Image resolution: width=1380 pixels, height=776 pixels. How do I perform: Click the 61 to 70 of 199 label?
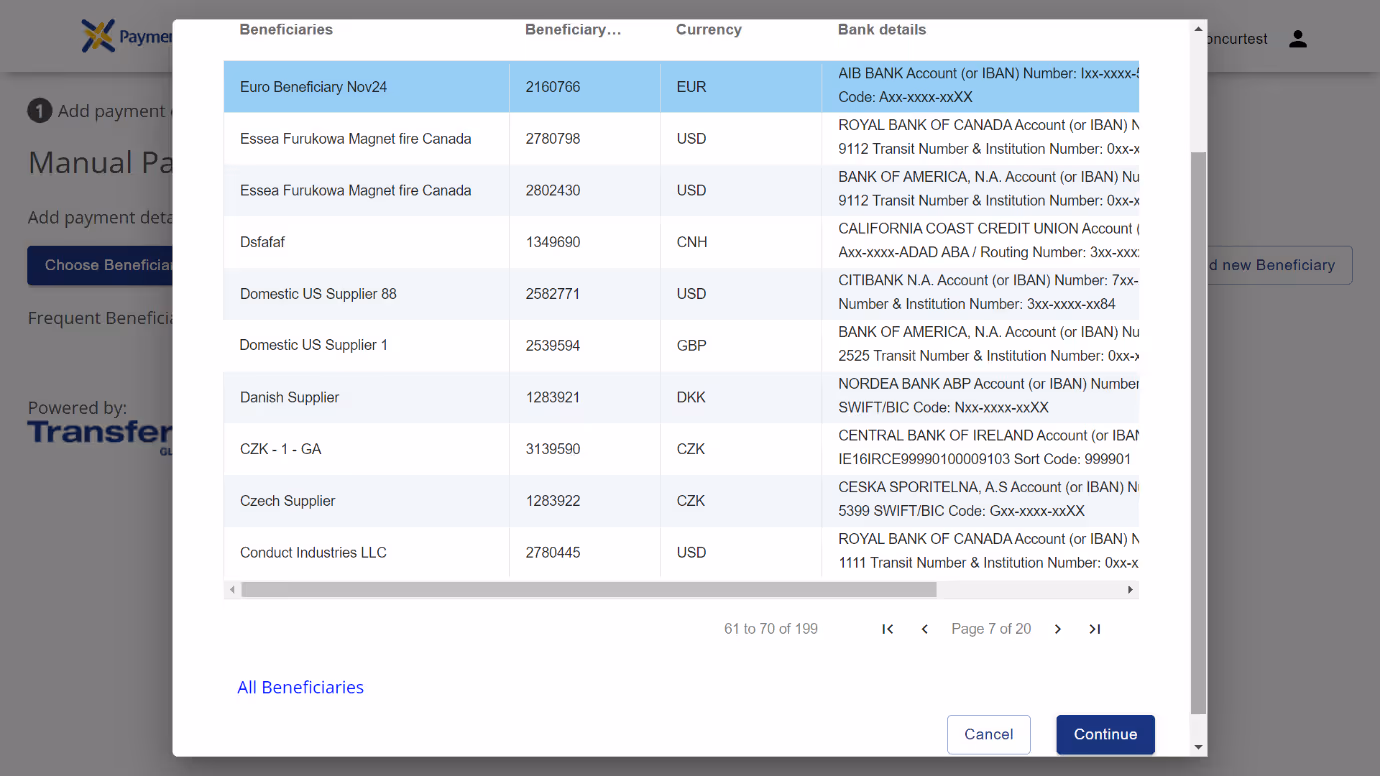click(x=771, y=629)
